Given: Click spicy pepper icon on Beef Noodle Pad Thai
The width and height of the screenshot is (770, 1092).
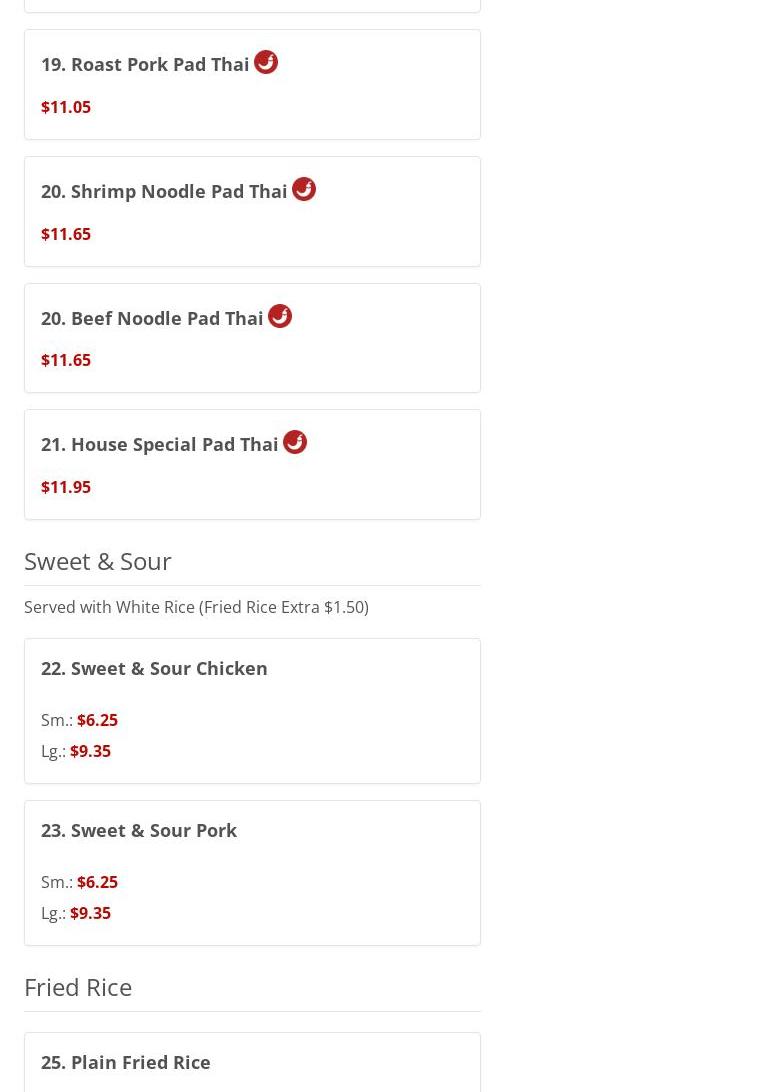Looking at the screenshot, I should pos(280,316).
